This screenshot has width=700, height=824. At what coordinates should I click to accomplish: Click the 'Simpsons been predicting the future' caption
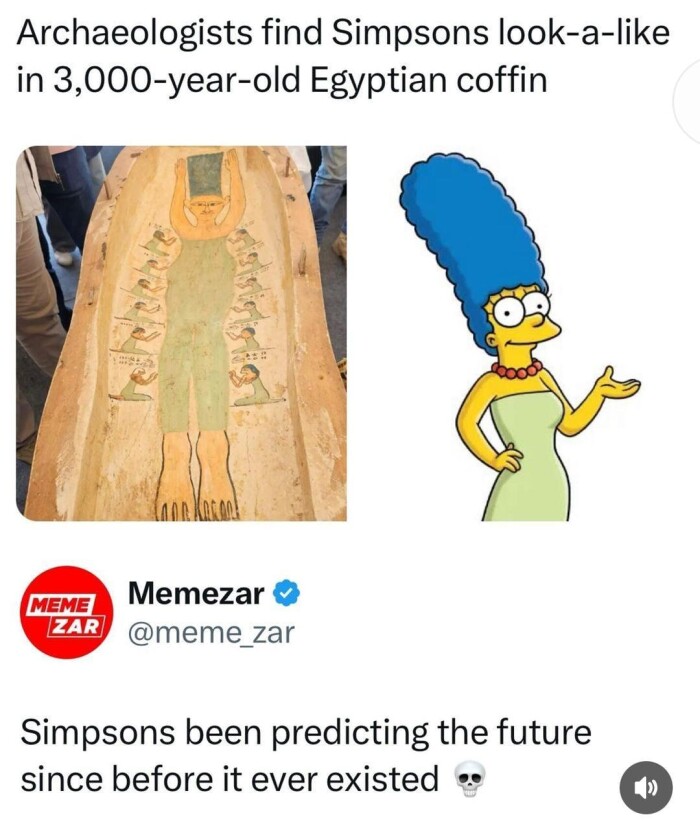point(306,733)
